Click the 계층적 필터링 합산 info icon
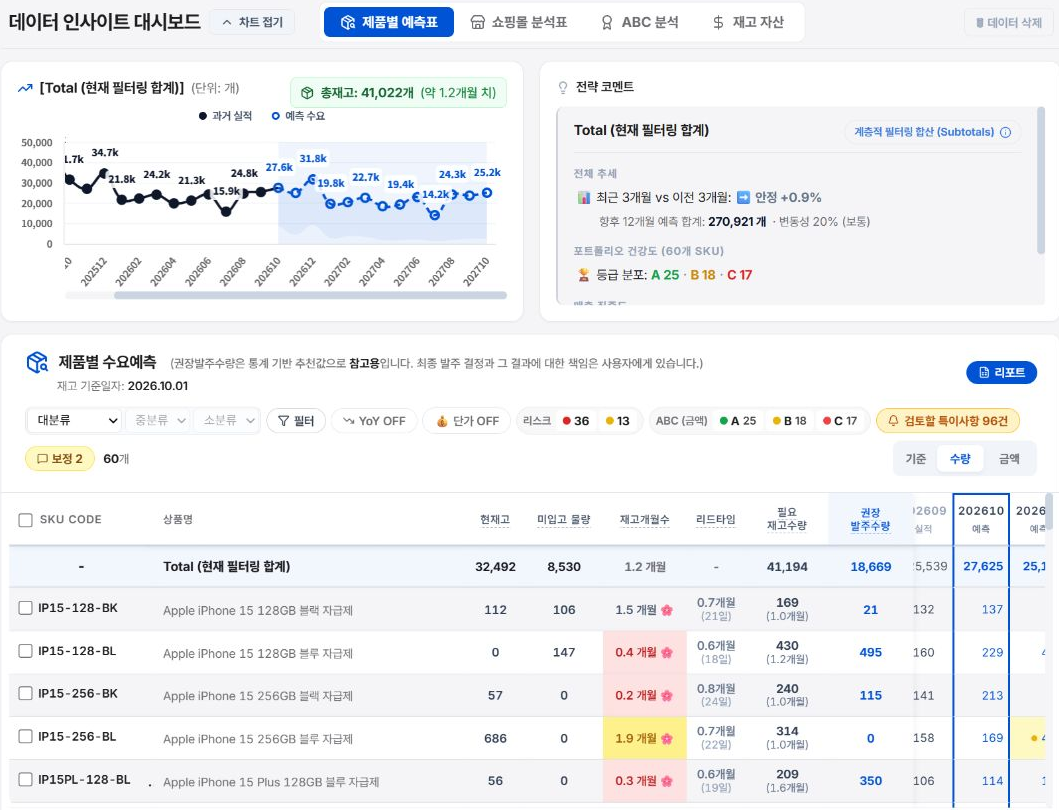This screenshot has height=810, width=1059. (x=1005, y=132)
